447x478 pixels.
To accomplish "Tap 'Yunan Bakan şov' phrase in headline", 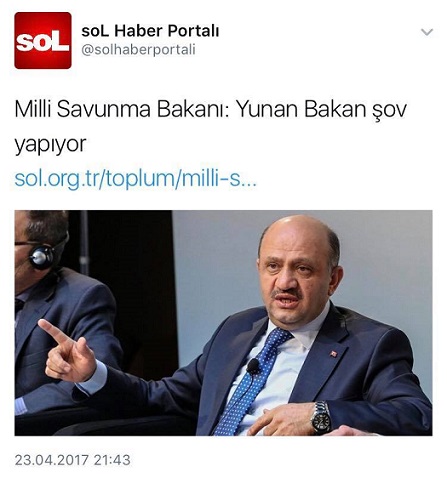I will coord(321,110).
